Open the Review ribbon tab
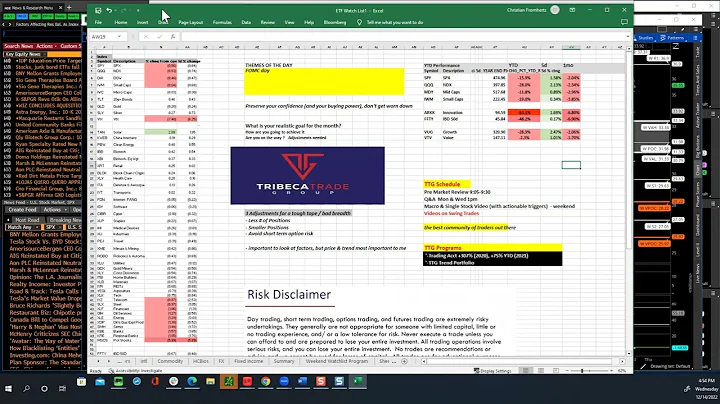720x404 pixels. [268, 22]
